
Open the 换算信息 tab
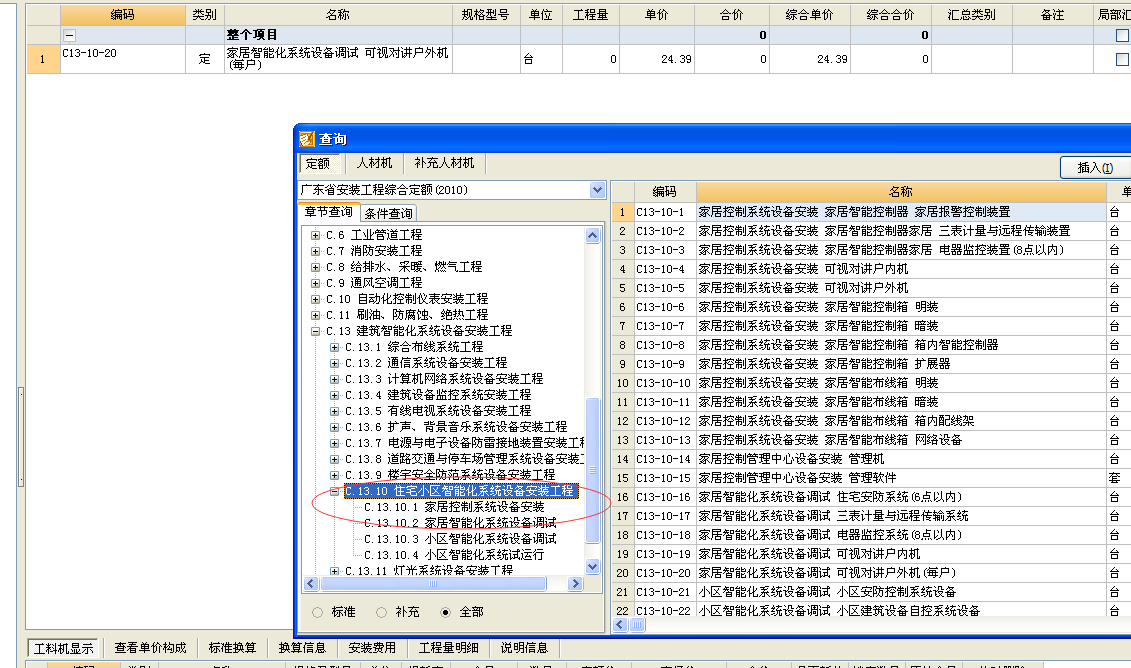(302, 648)
